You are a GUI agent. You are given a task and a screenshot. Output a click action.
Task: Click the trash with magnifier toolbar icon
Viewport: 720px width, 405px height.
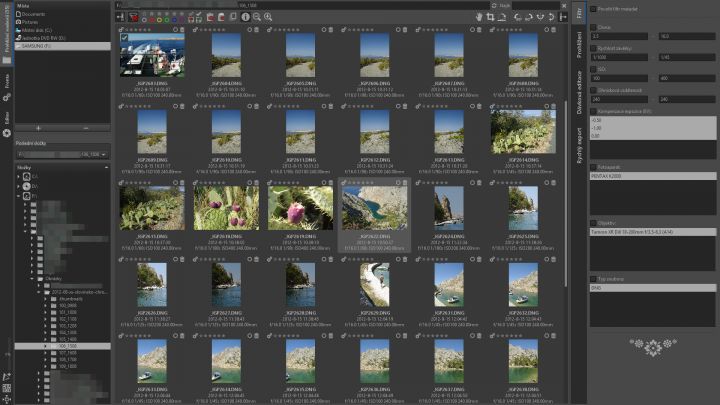point(210,17)
